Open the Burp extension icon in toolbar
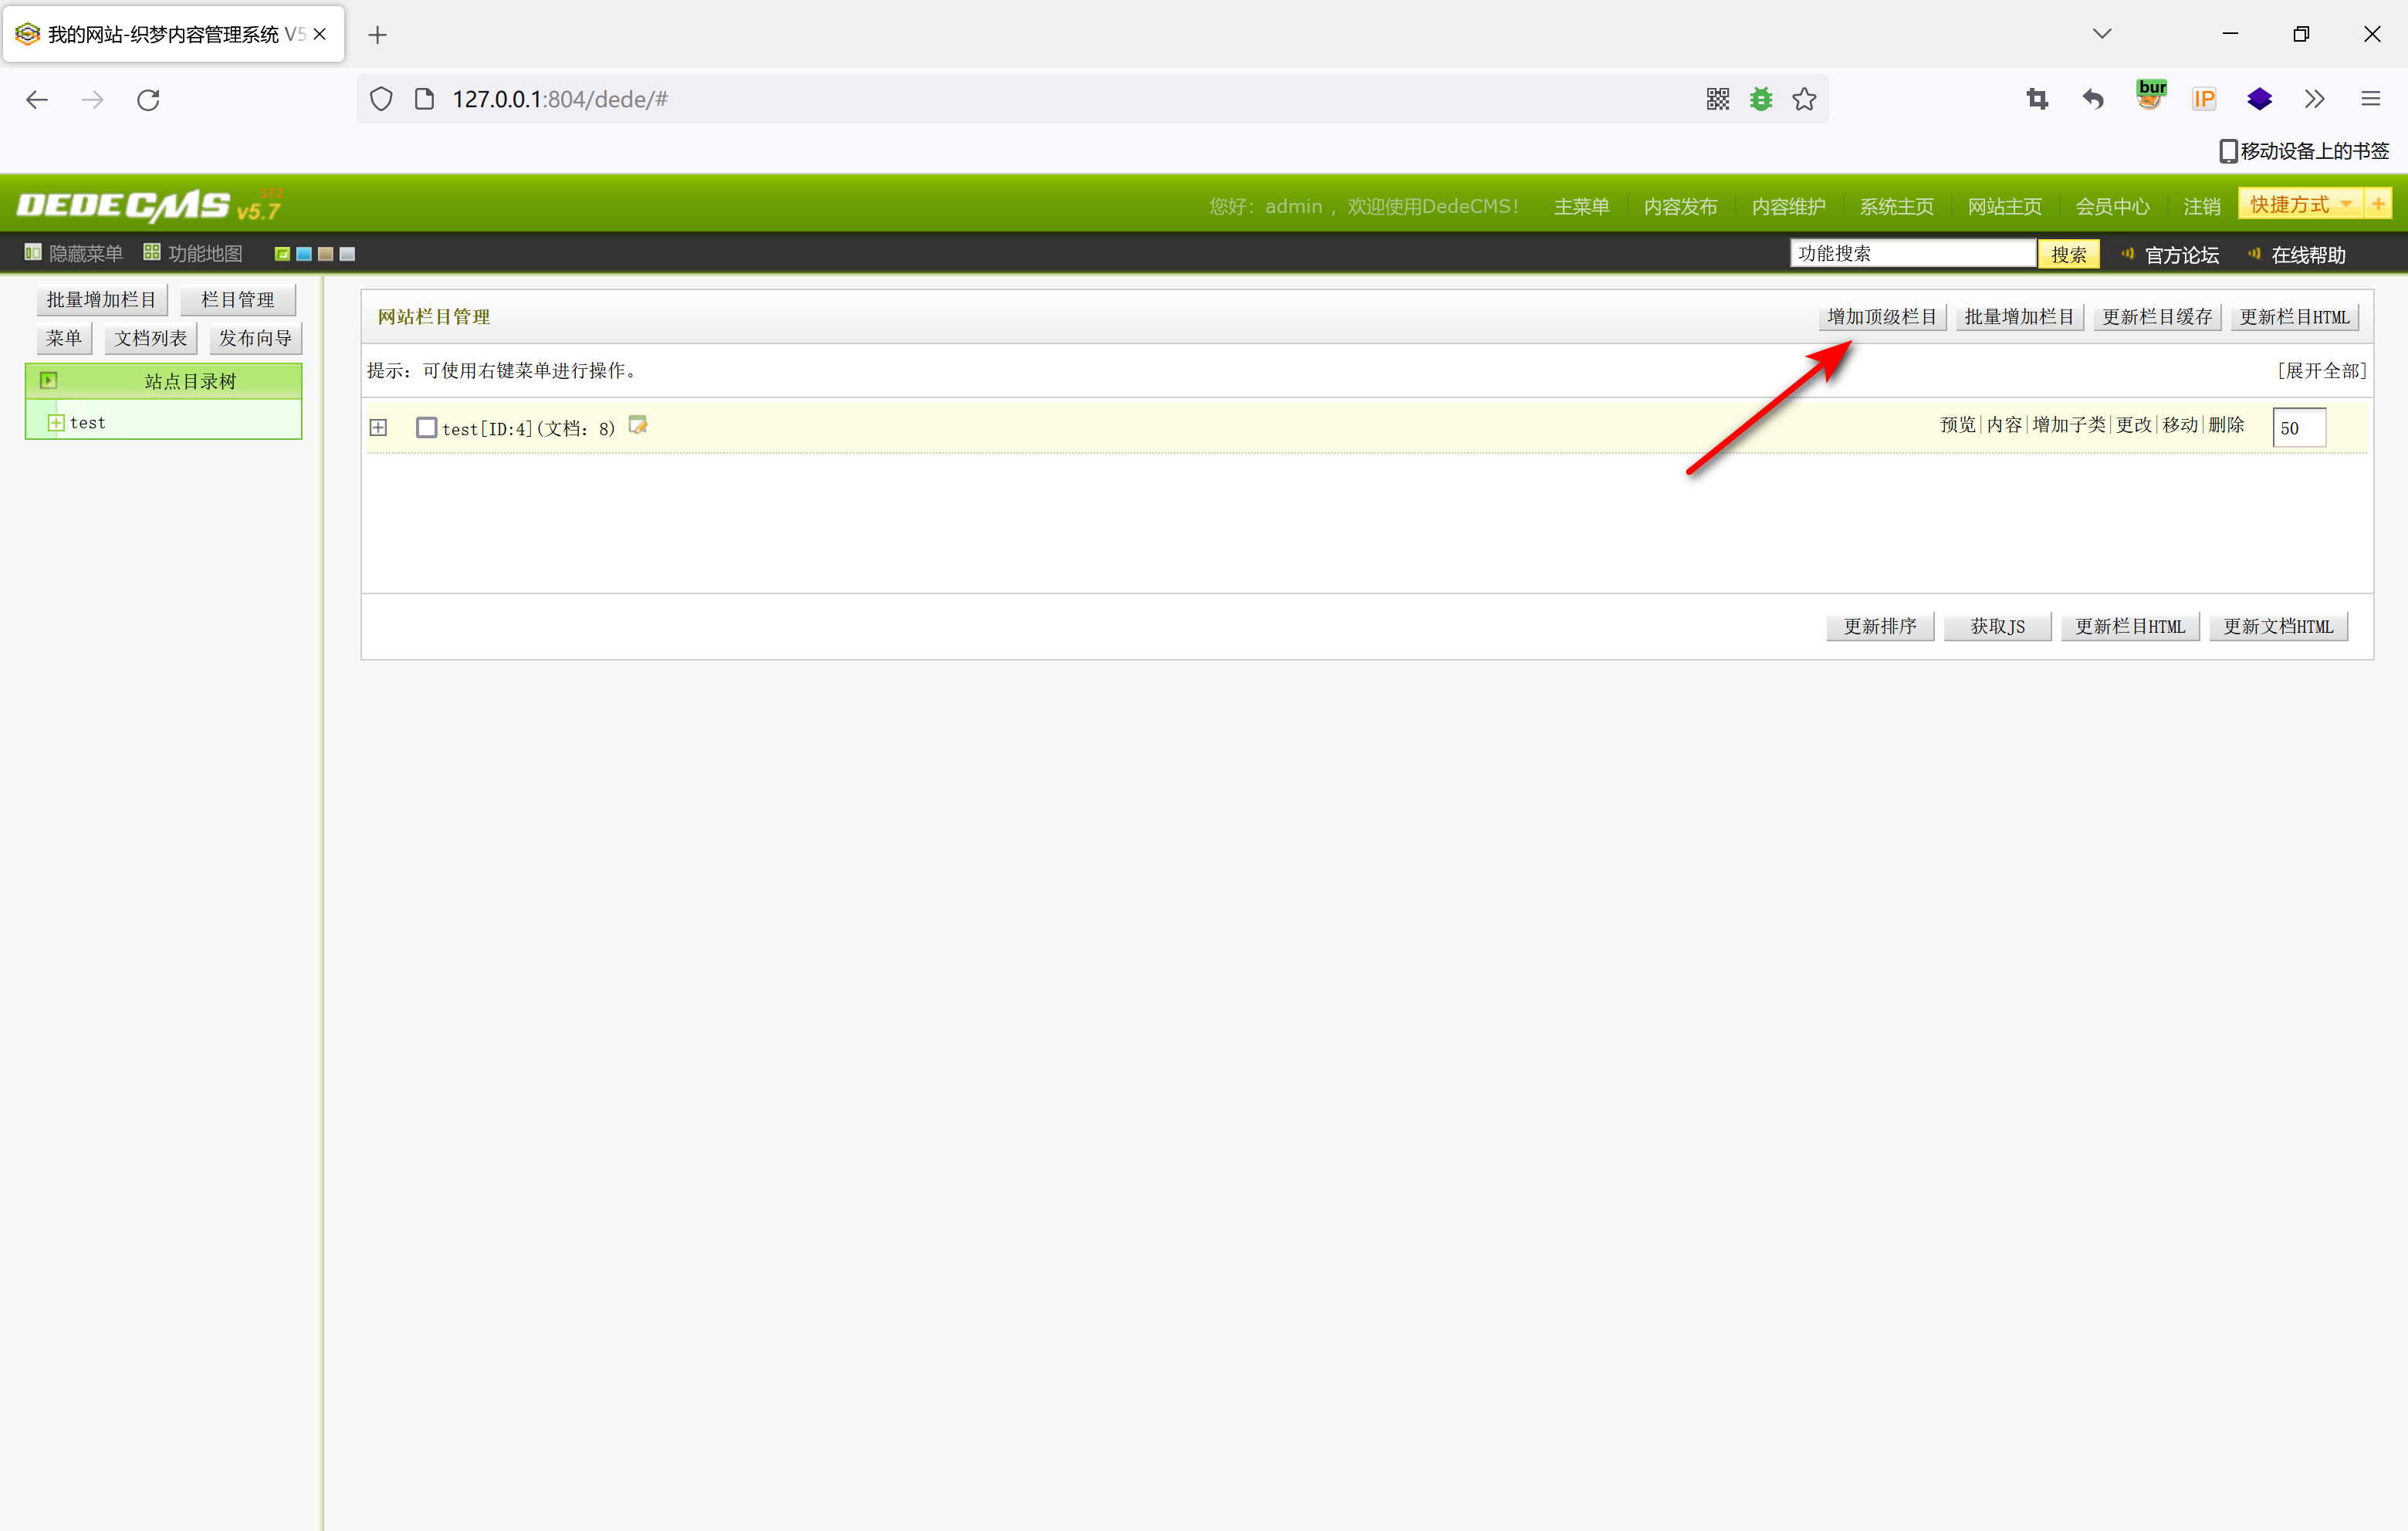 coord(2150,97)
